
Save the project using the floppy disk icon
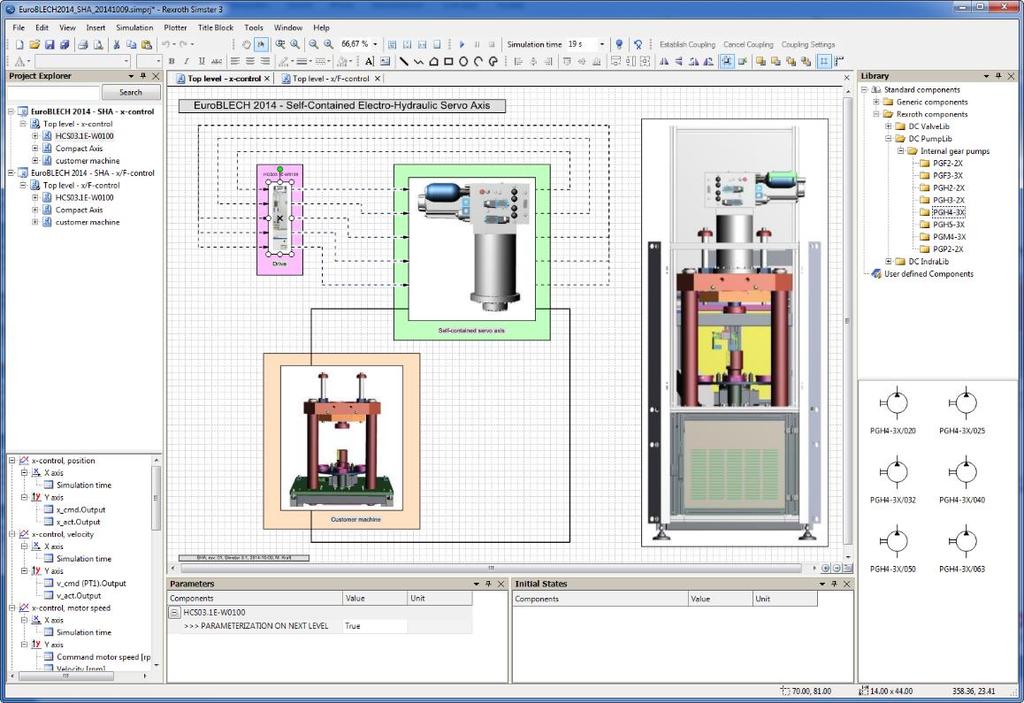pos(50,44)
